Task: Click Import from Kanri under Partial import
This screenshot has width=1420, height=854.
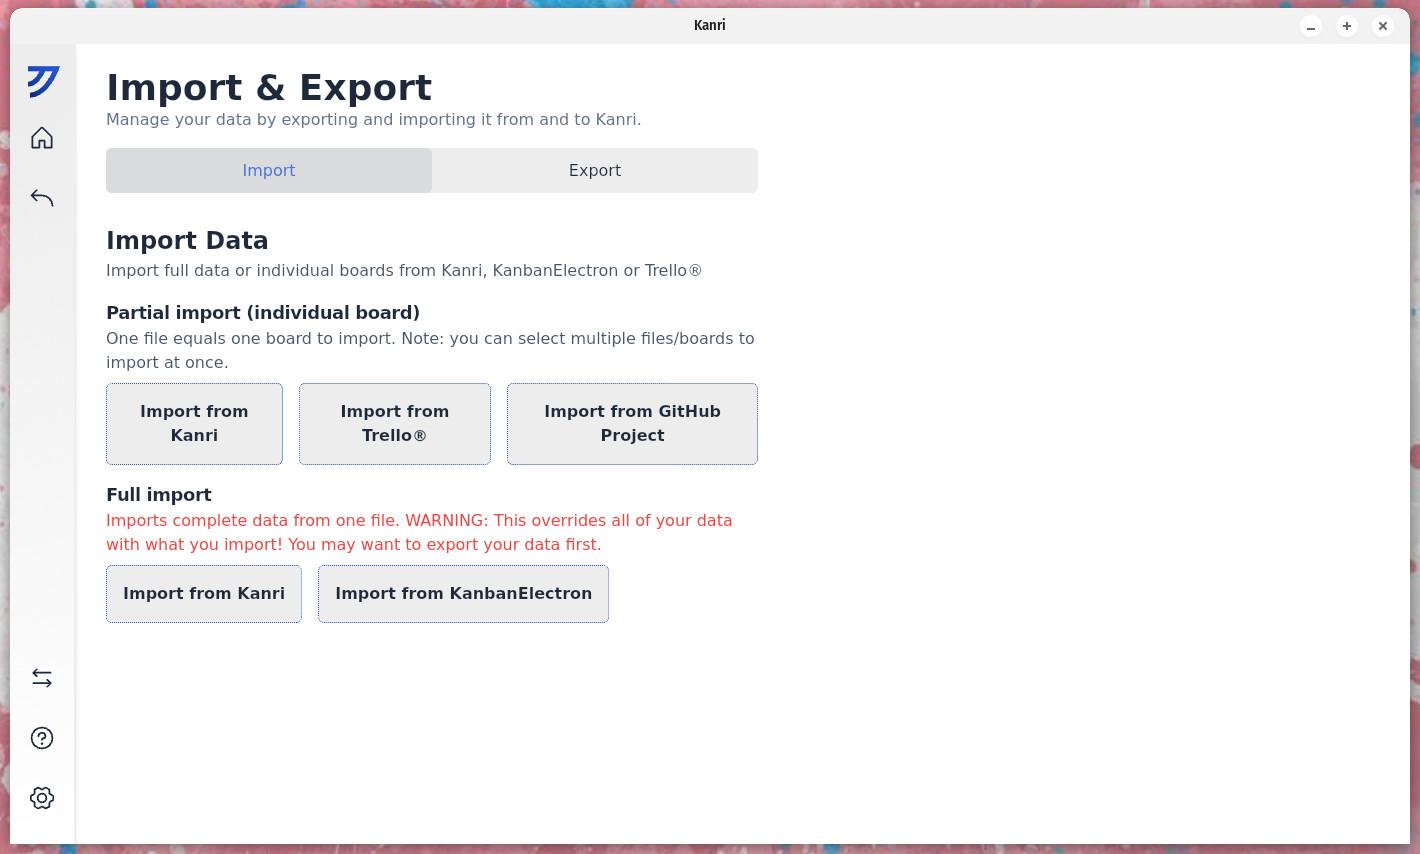Action: [194, 424]
